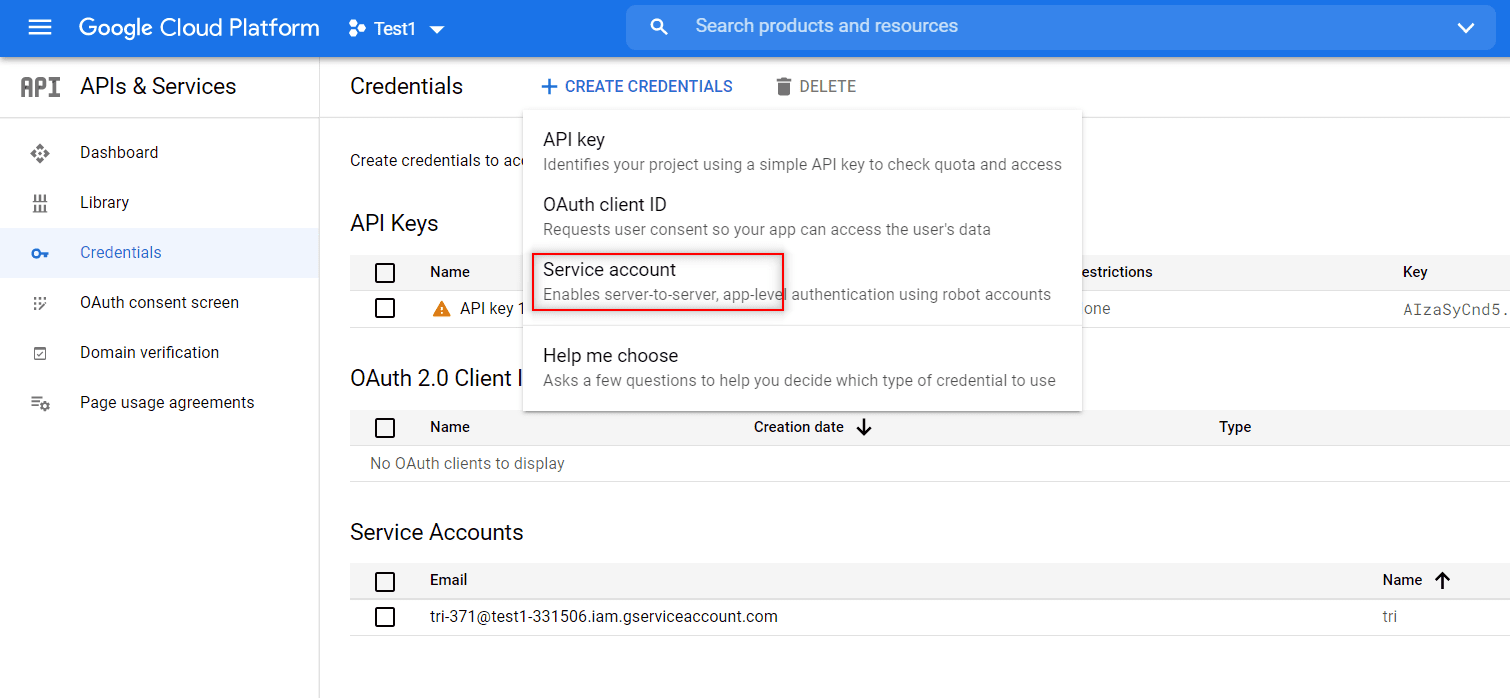
Task: Click the Library sidebar icon
Action: (x=40, y=203)
